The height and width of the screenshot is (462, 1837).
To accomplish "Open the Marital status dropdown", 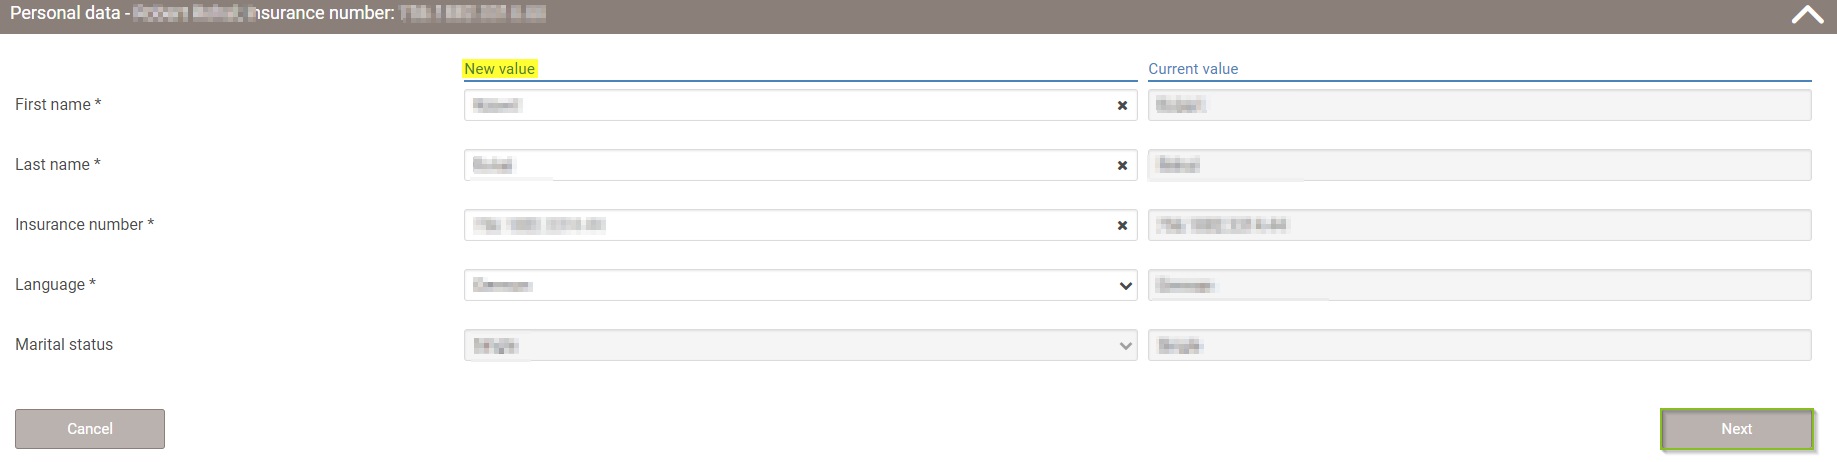I will (801, 345).
